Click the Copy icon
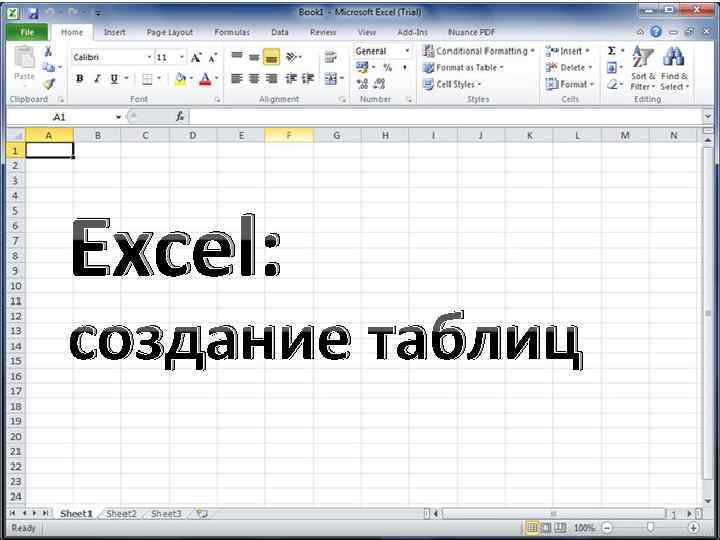Image resolution: width=720 pixels, height=540 pixels. pyautogui.click(x=49, y=68)
